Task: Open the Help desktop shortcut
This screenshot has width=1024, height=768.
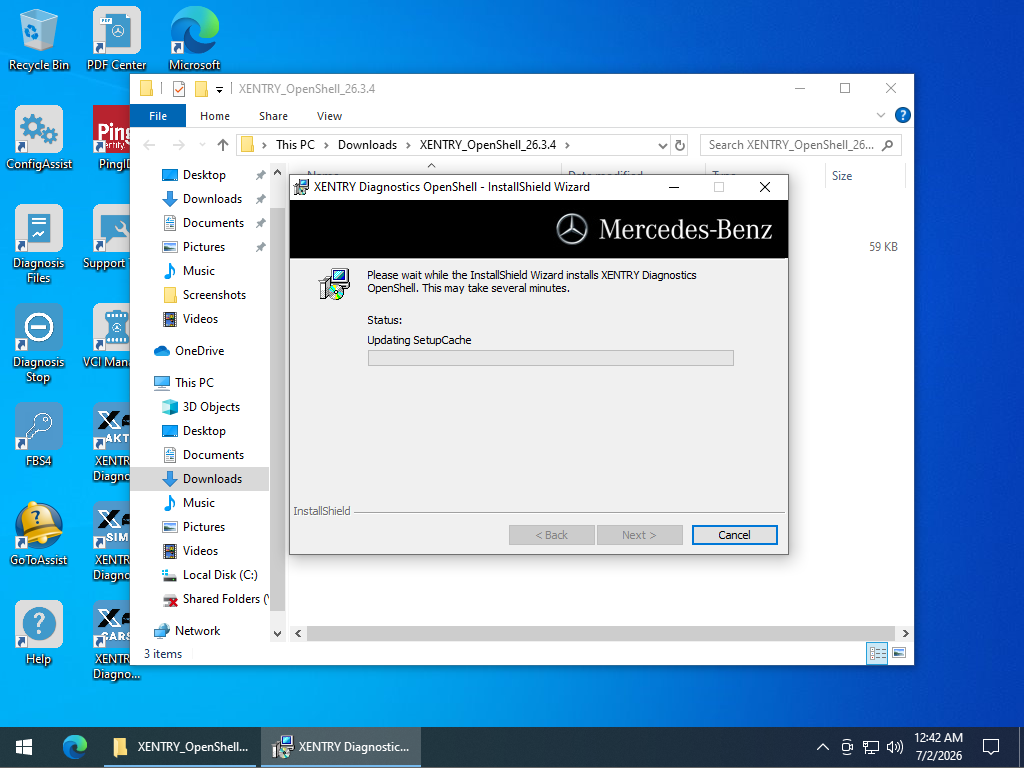Action: (x=39, y=633)
